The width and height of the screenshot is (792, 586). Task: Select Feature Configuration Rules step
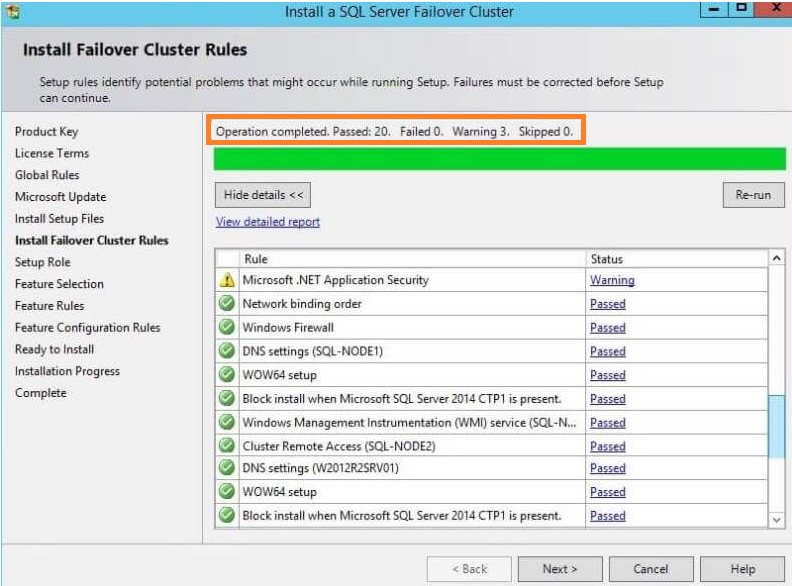(x=87, y=327)
